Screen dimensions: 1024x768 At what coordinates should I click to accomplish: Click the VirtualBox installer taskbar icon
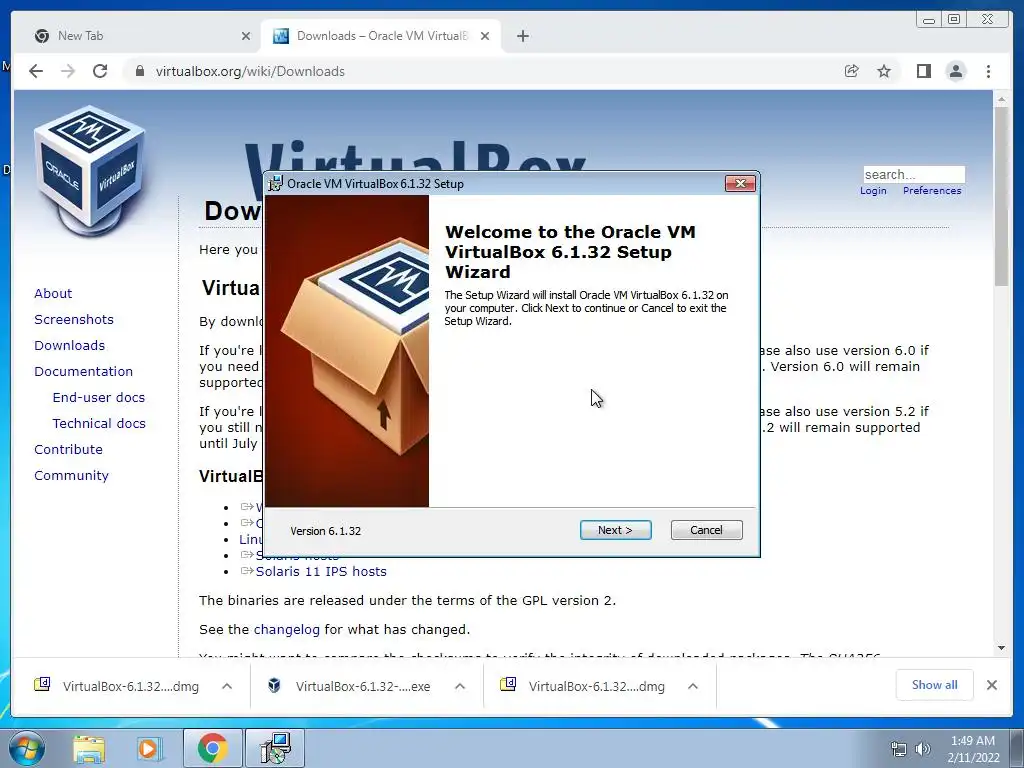[275, 748]
